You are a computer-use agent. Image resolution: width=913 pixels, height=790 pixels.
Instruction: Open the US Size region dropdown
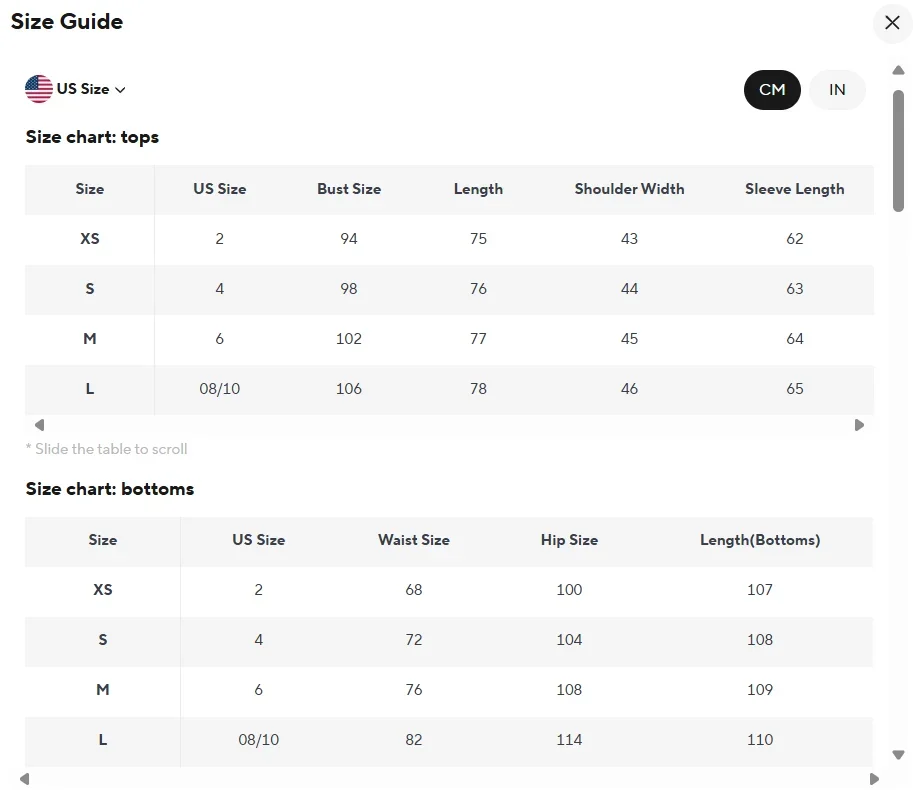[83, 89]
